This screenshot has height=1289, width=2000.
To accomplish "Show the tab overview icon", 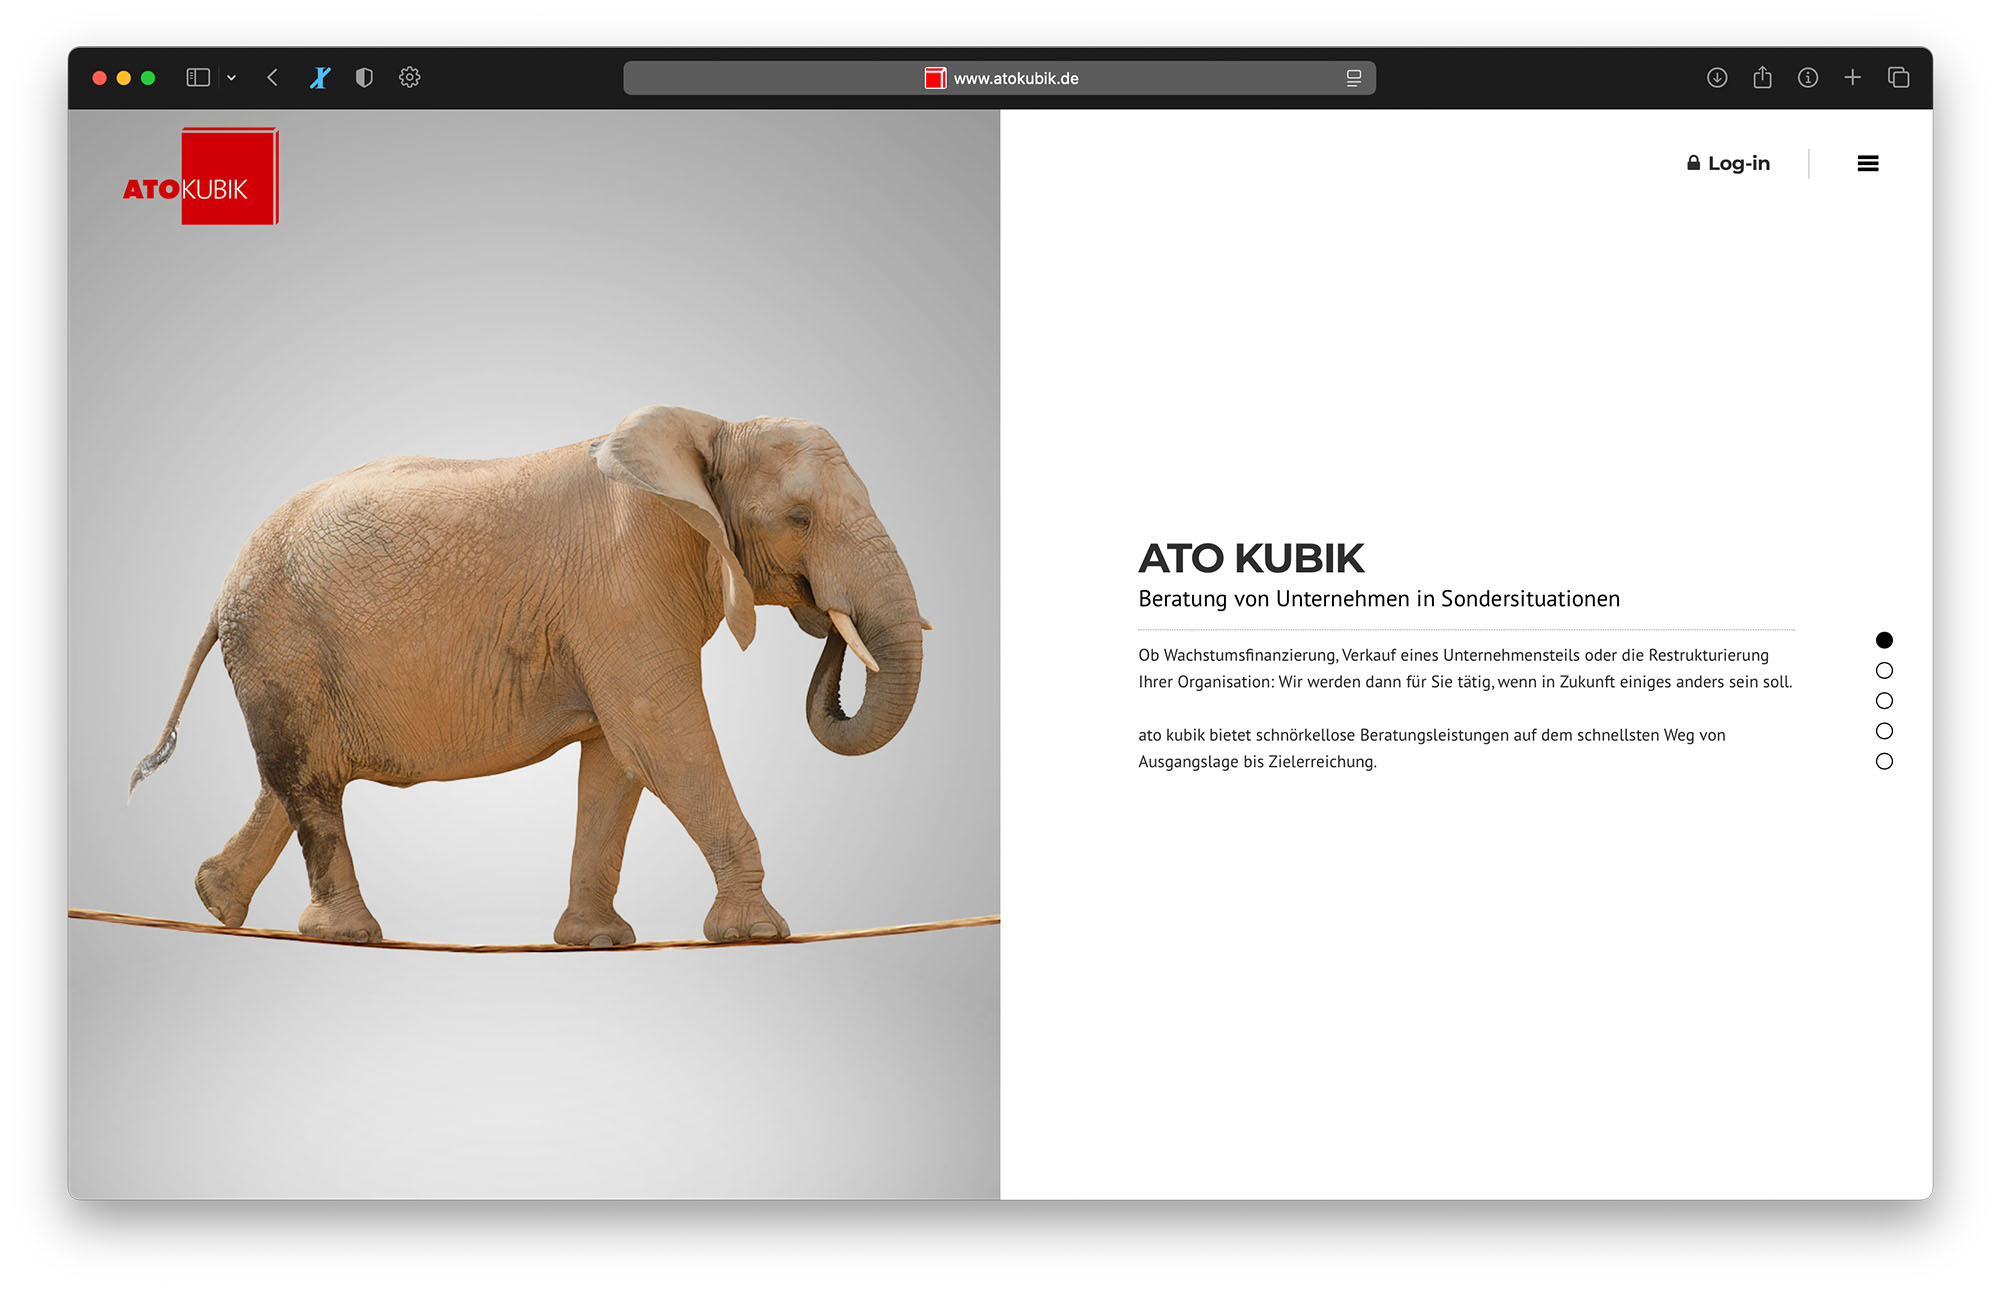I will pyautogui.click(x=1898, y=78).
